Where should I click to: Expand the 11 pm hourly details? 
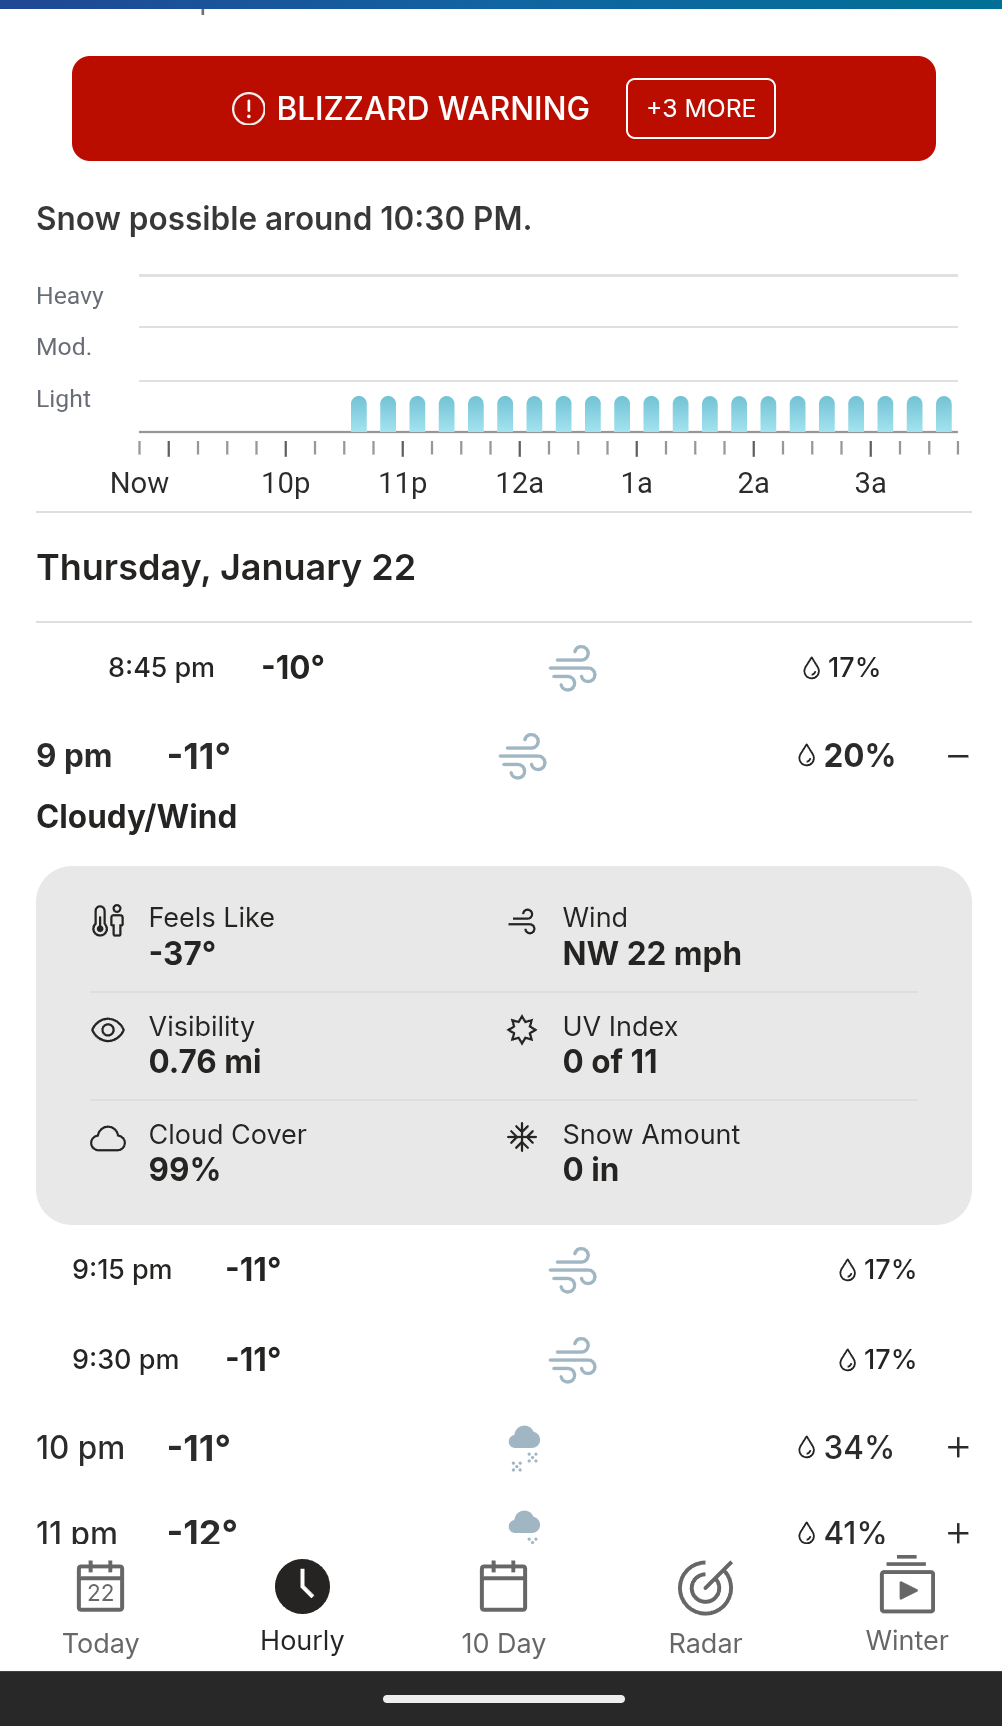(958, 1532)
